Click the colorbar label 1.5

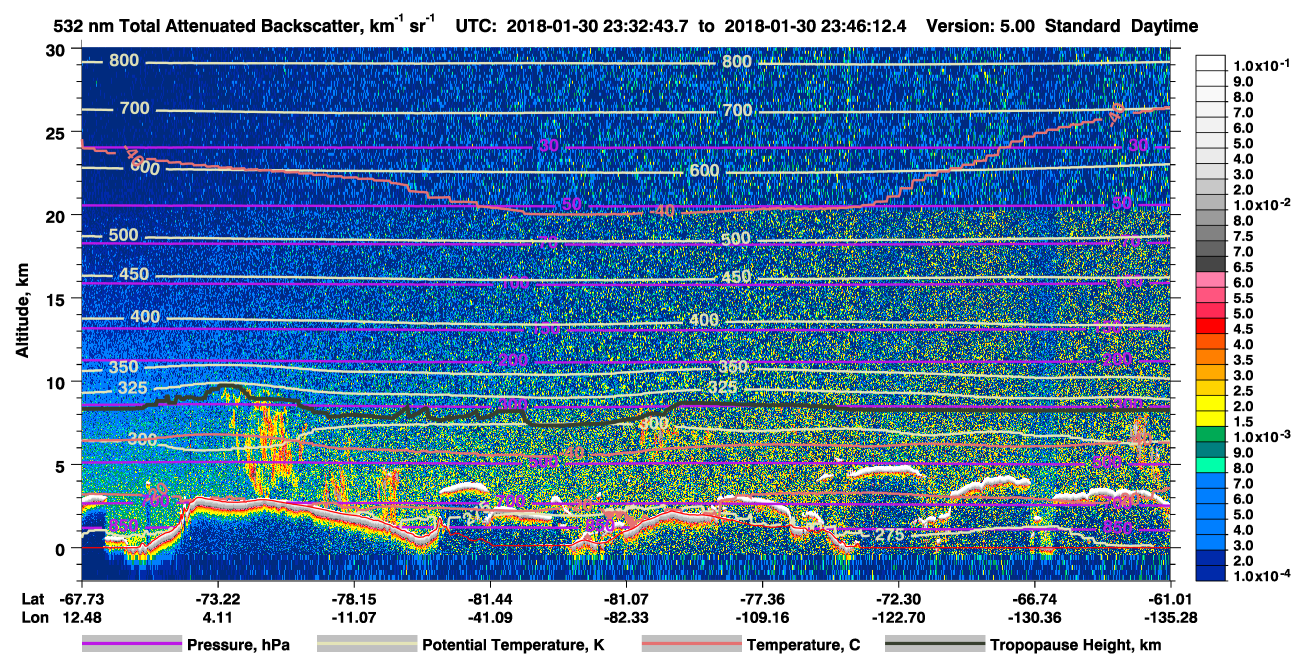[1243, 422]
